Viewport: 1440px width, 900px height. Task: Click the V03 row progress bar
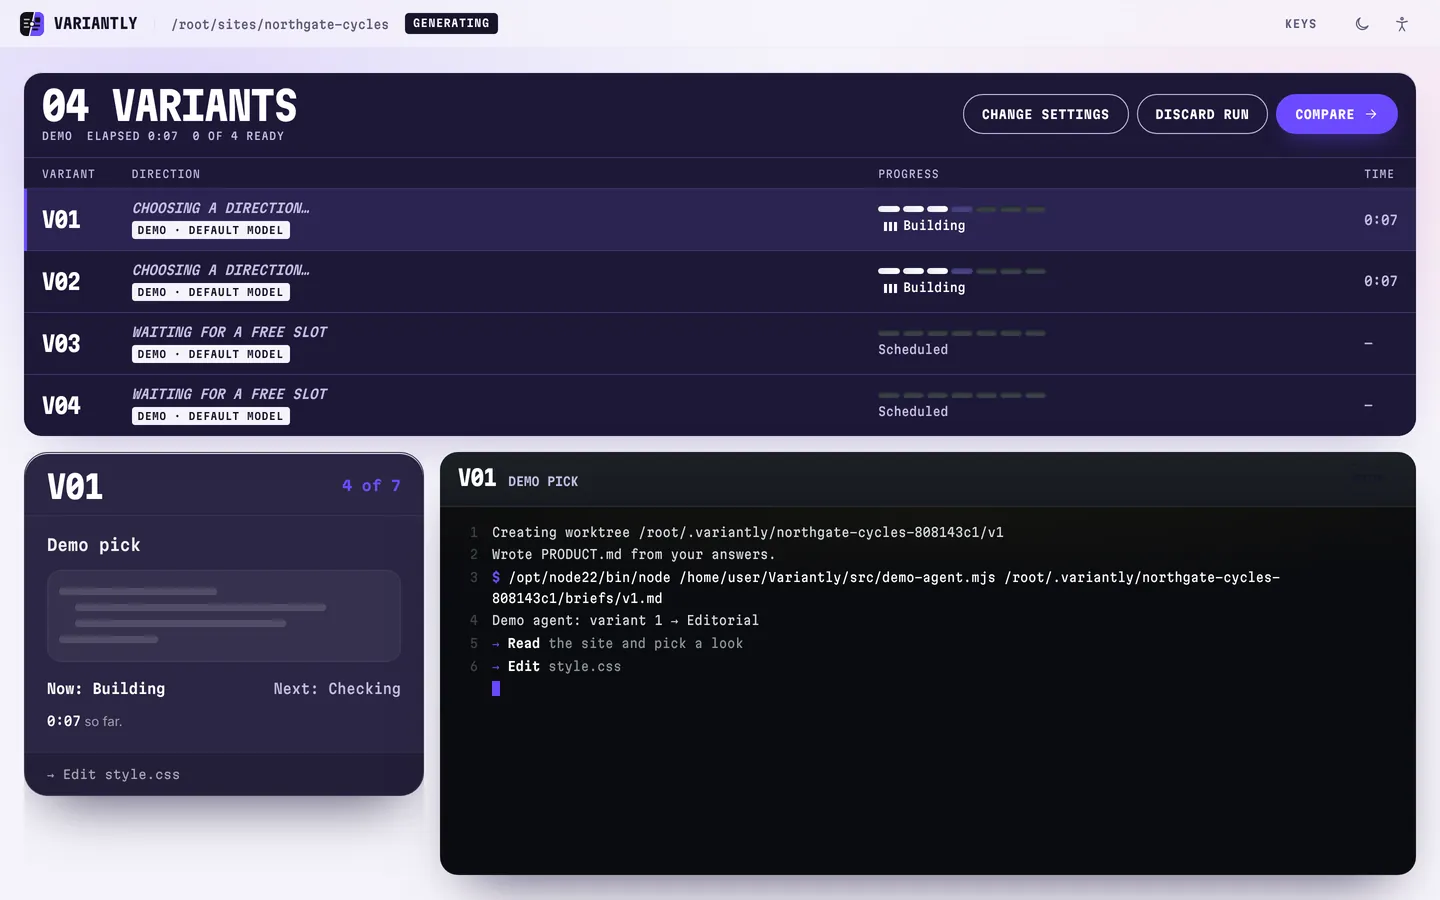pyautogui.click(x=962, y=333)
